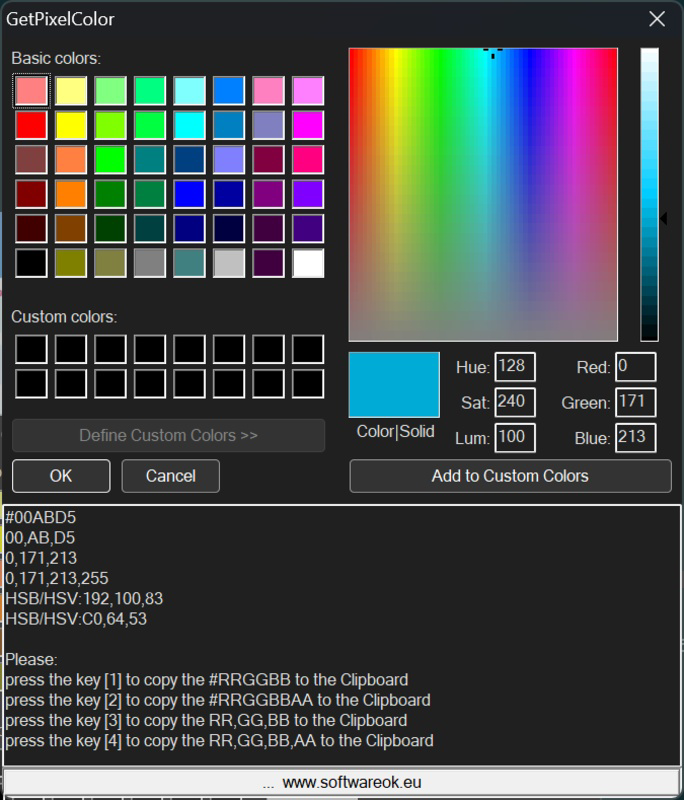This screenshot has width=684, height=800.
Task: Click the Red value field
Action: coord(636,366)
